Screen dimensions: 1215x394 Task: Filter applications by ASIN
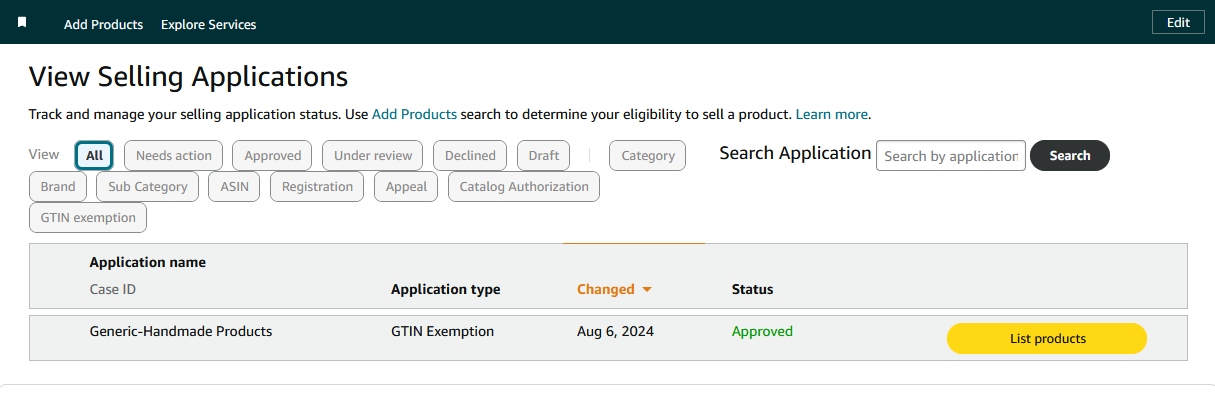[x=234, y=186]
